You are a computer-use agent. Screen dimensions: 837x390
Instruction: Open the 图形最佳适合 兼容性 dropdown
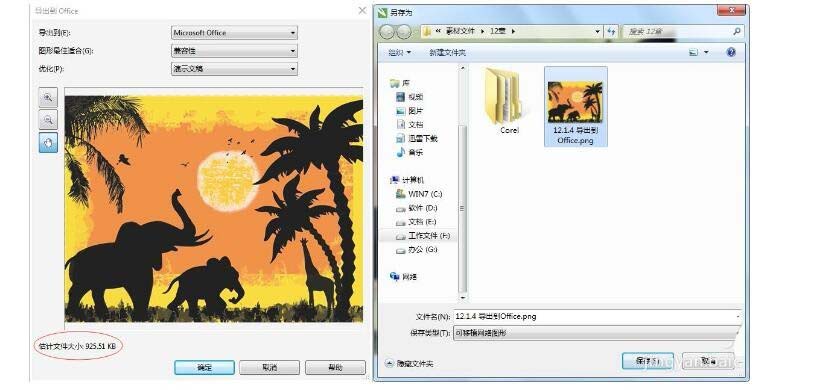(x=234, y=51)
